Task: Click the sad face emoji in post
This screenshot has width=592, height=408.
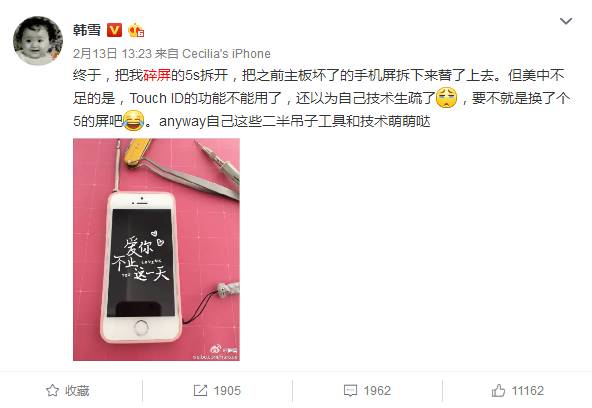Action: pos(446,98)
